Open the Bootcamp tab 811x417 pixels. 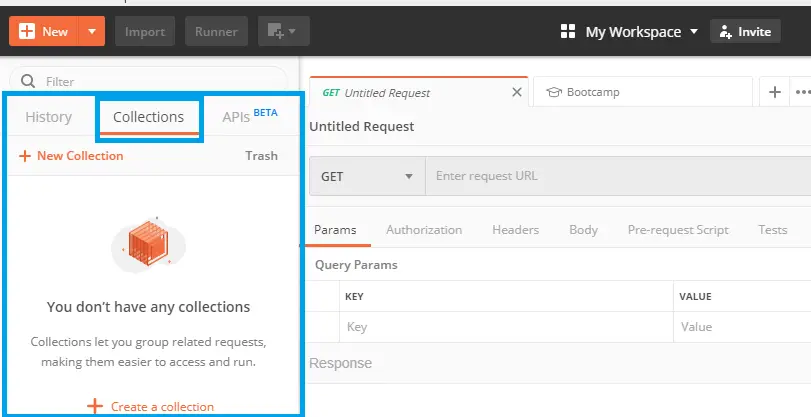coord(640,92)
